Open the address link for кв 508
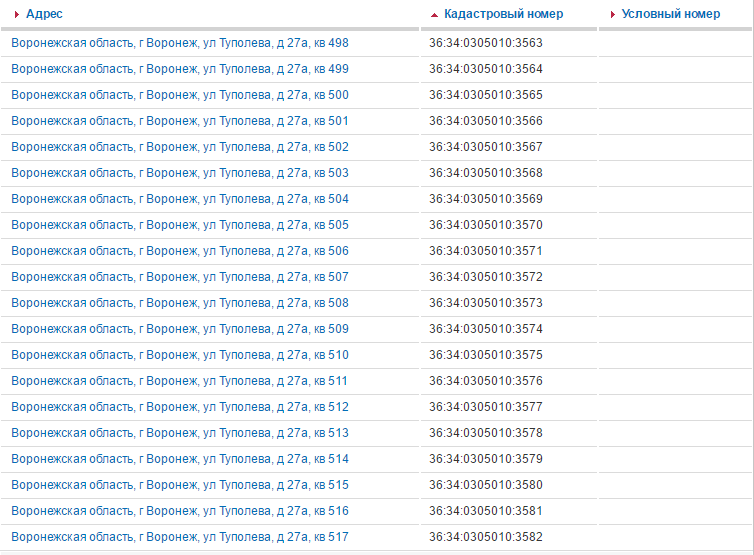 (x=180, y=303)
